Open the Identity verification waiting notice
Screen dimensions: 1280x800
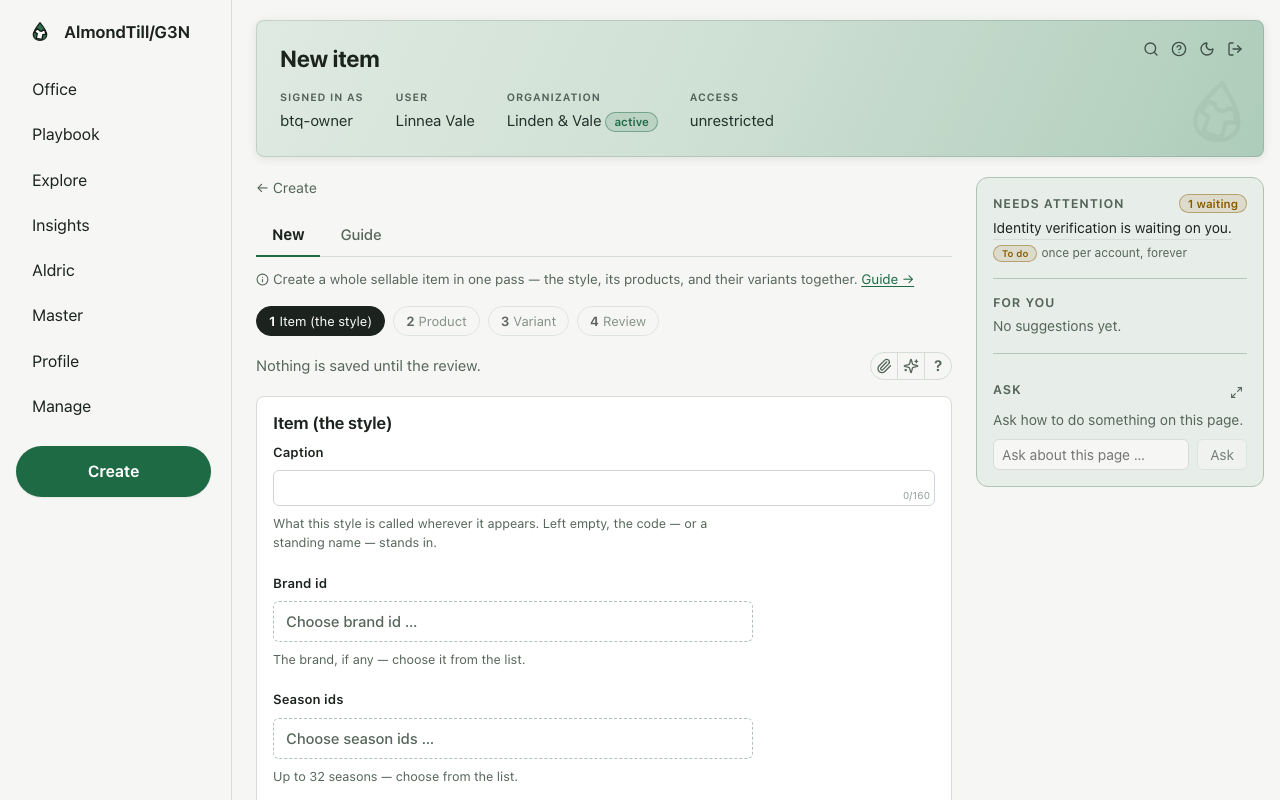(1112, 228)
